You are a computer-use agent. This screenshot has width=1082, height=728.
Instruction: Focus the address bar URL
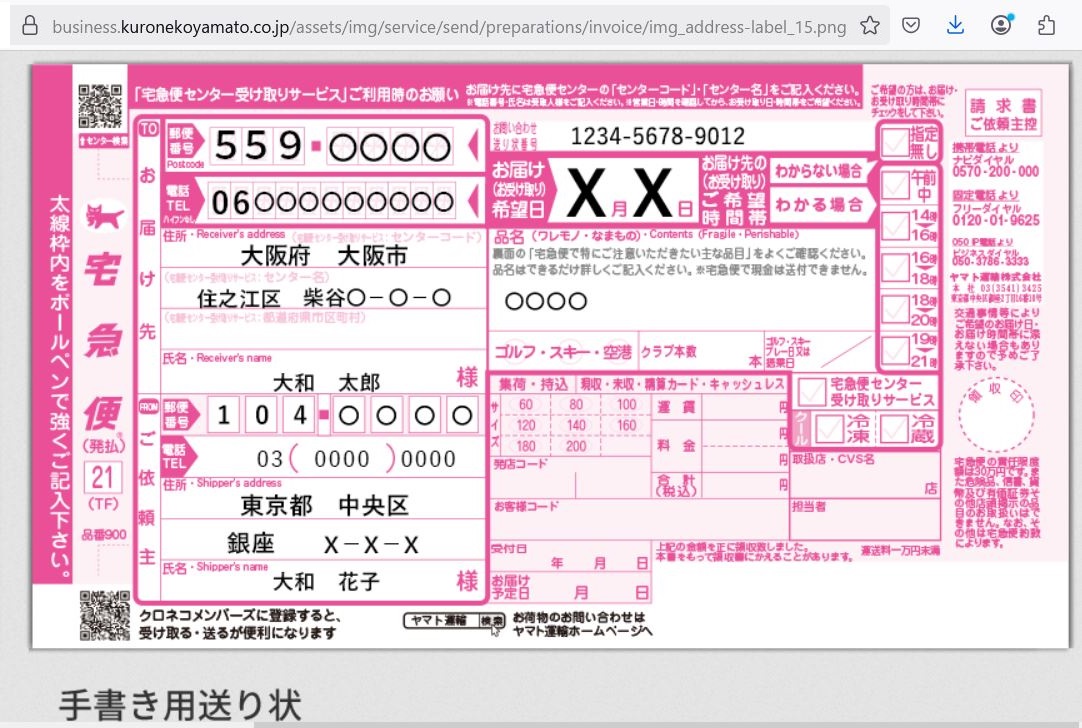pyautogui.click(x=449, y=27)
